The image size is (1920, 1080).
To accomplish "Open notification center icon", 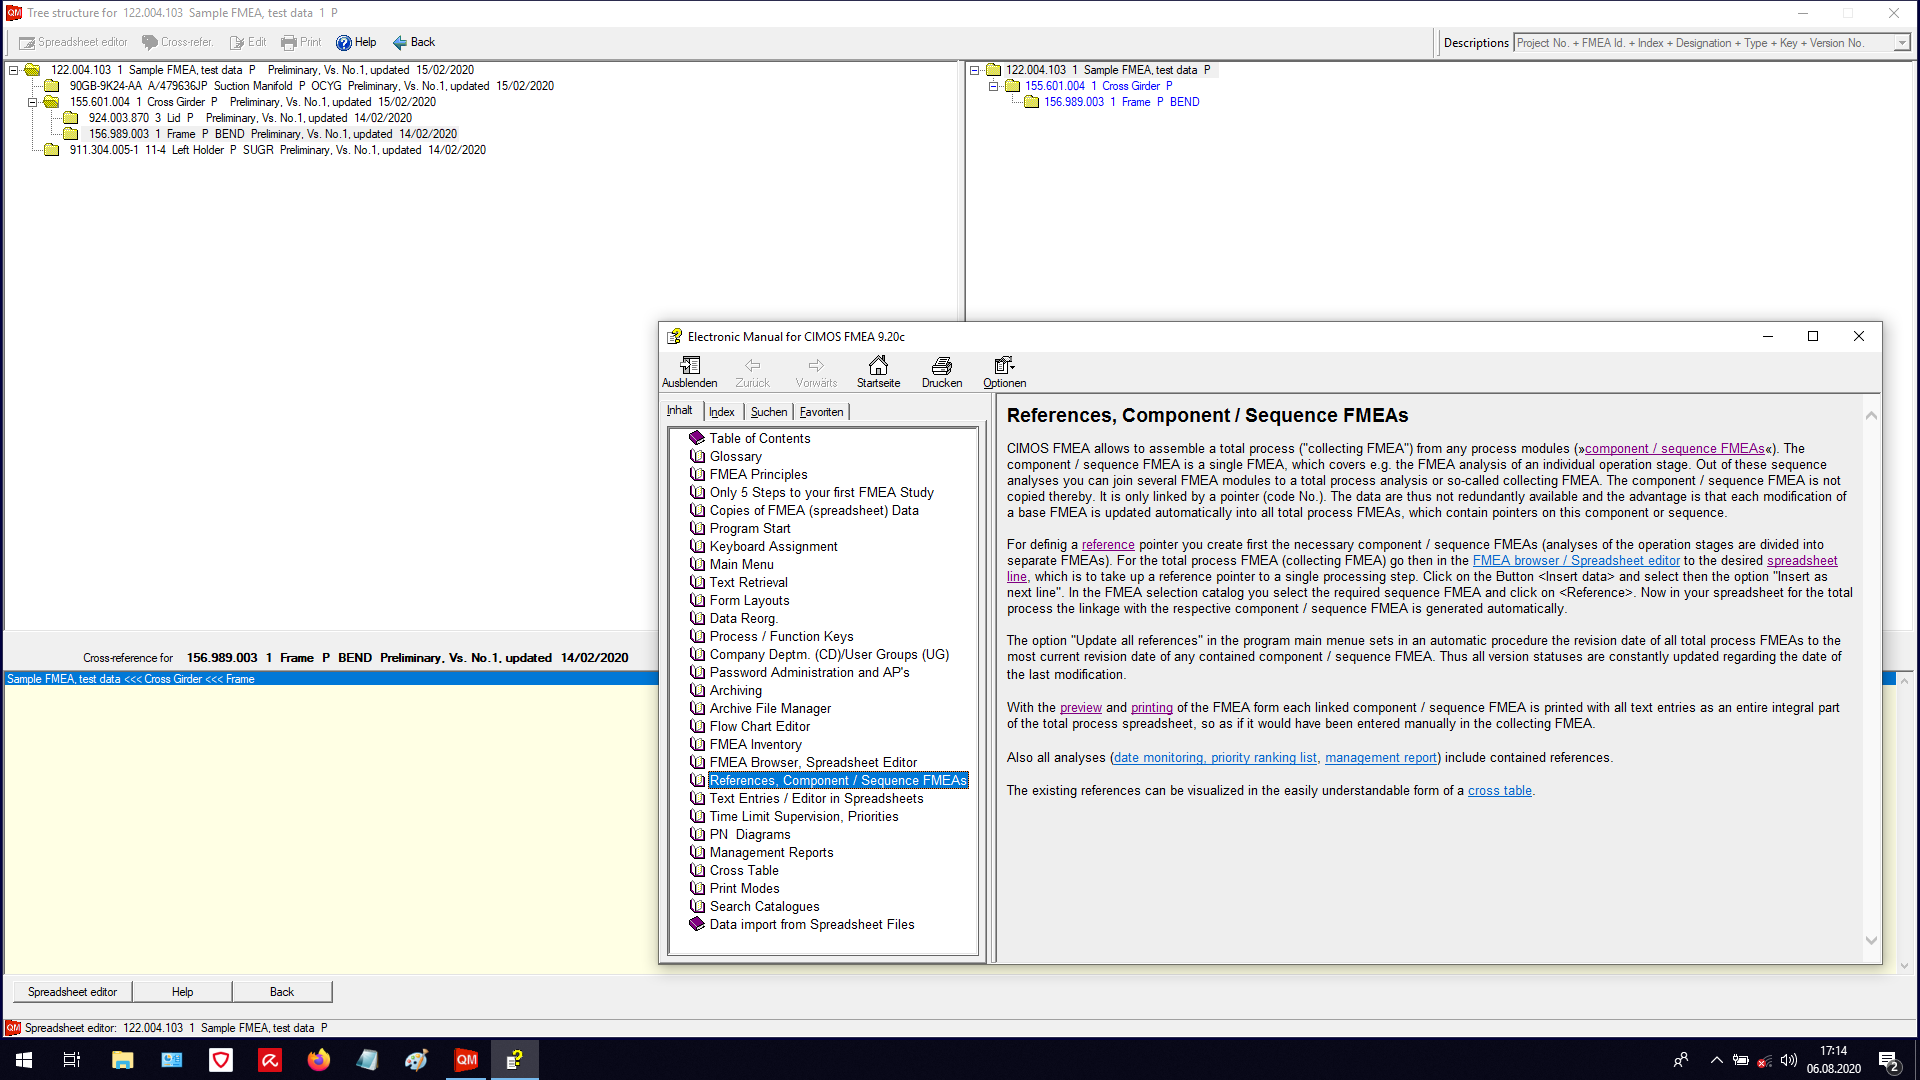I will [1889, 1060].
